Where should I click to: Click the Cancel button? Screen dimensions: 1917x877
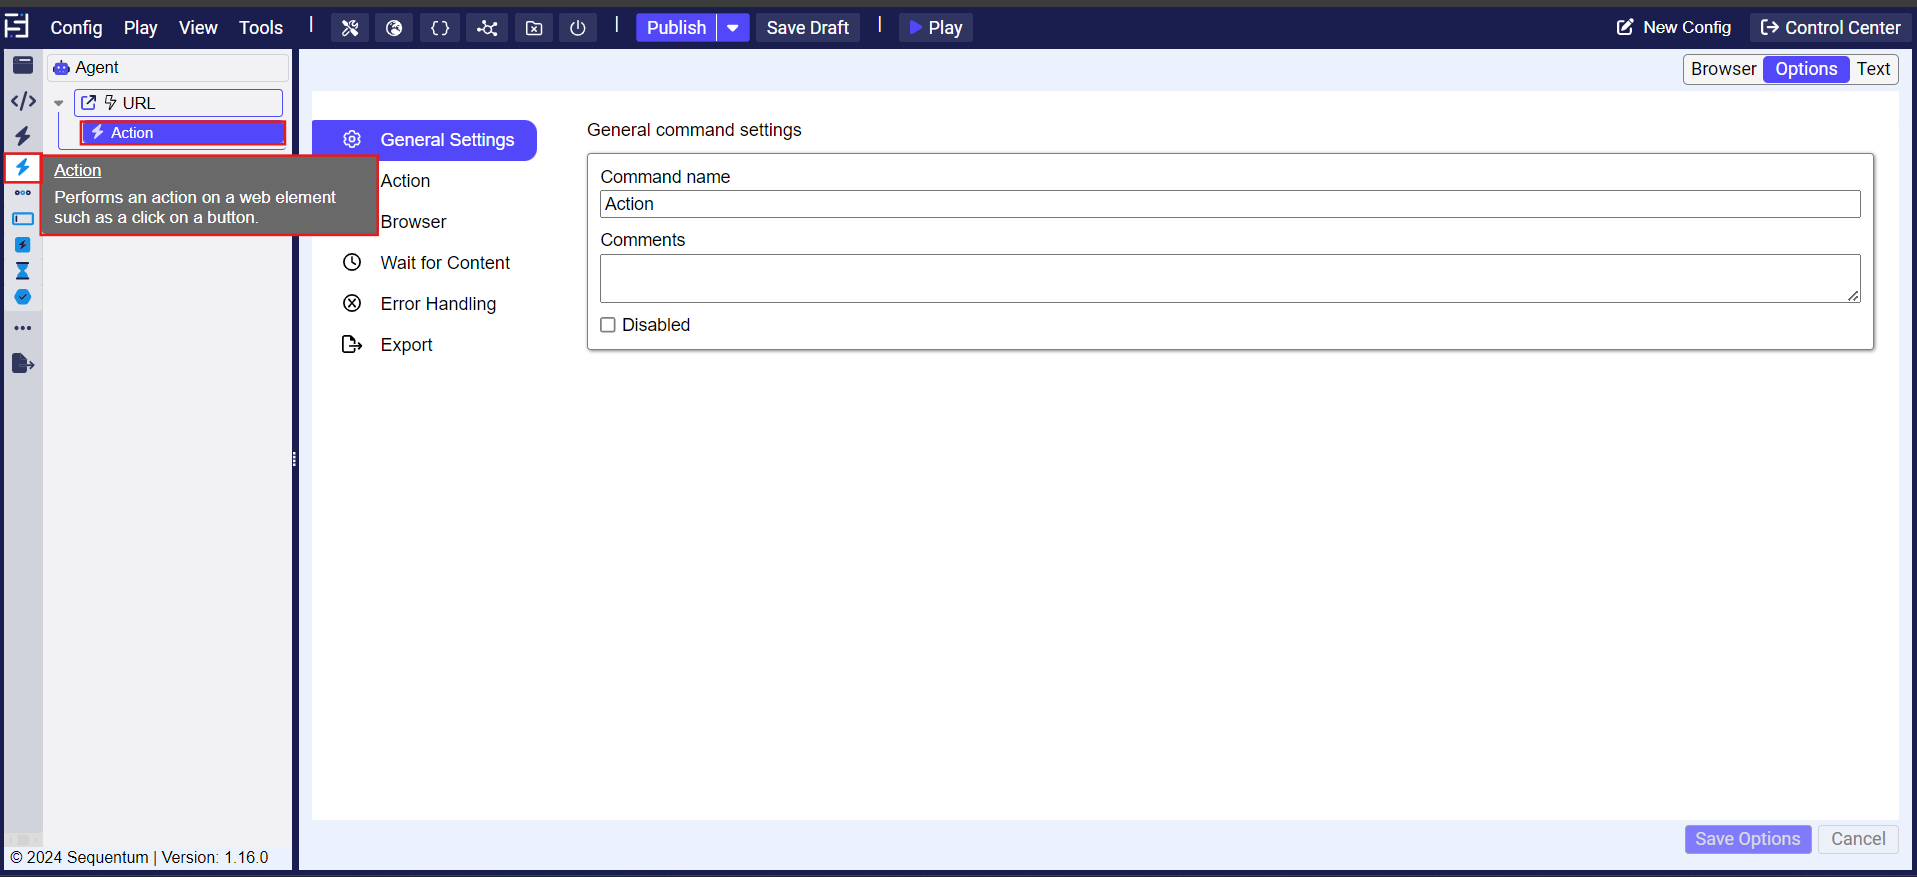[x=1858, y=839]
